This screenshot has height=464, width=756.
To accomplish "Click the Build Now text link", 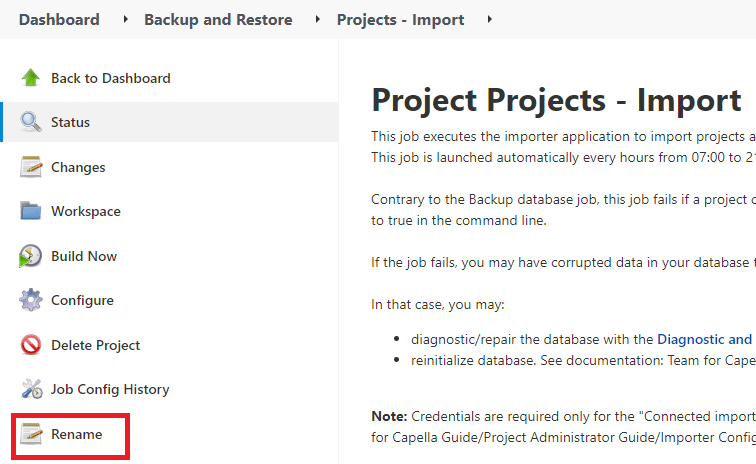I will click(x=84, y=256).
